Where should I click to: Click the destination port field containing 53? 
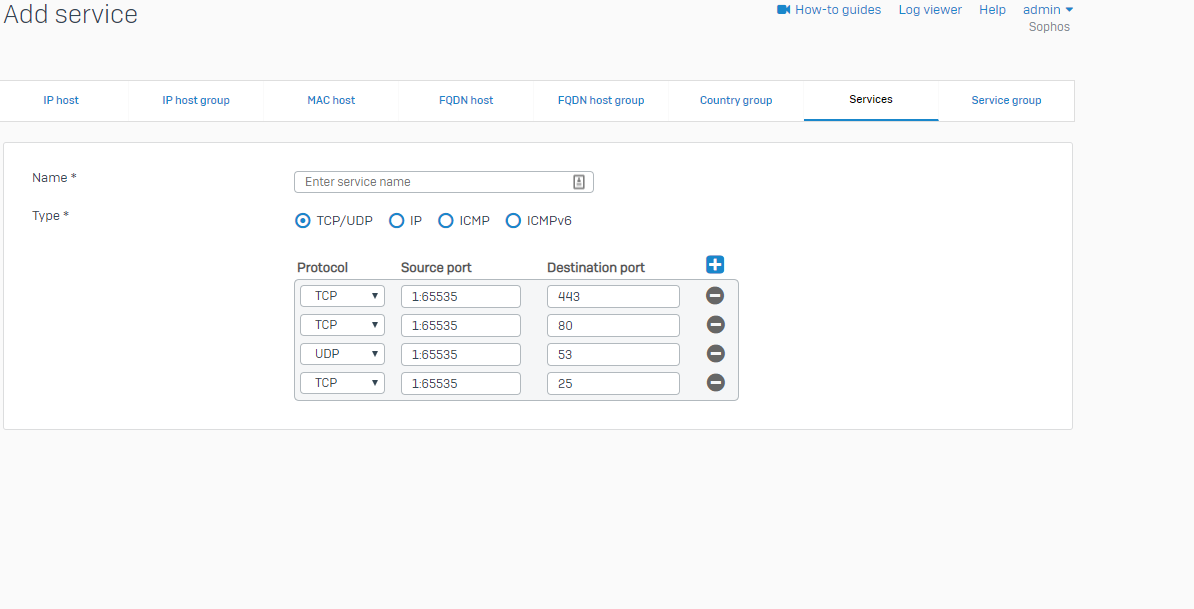pyautogui.click(x=613, y=354)
